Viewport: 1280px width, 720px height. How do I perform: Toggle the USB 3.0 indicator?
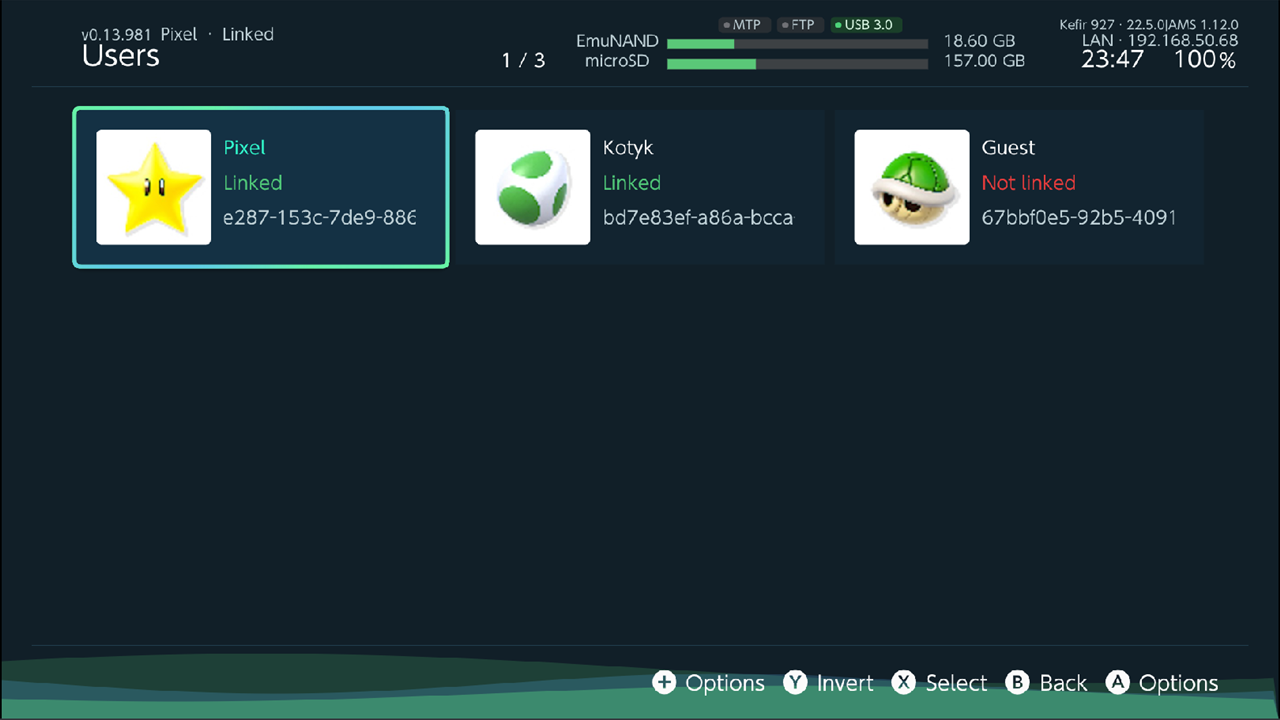(866, 25)
